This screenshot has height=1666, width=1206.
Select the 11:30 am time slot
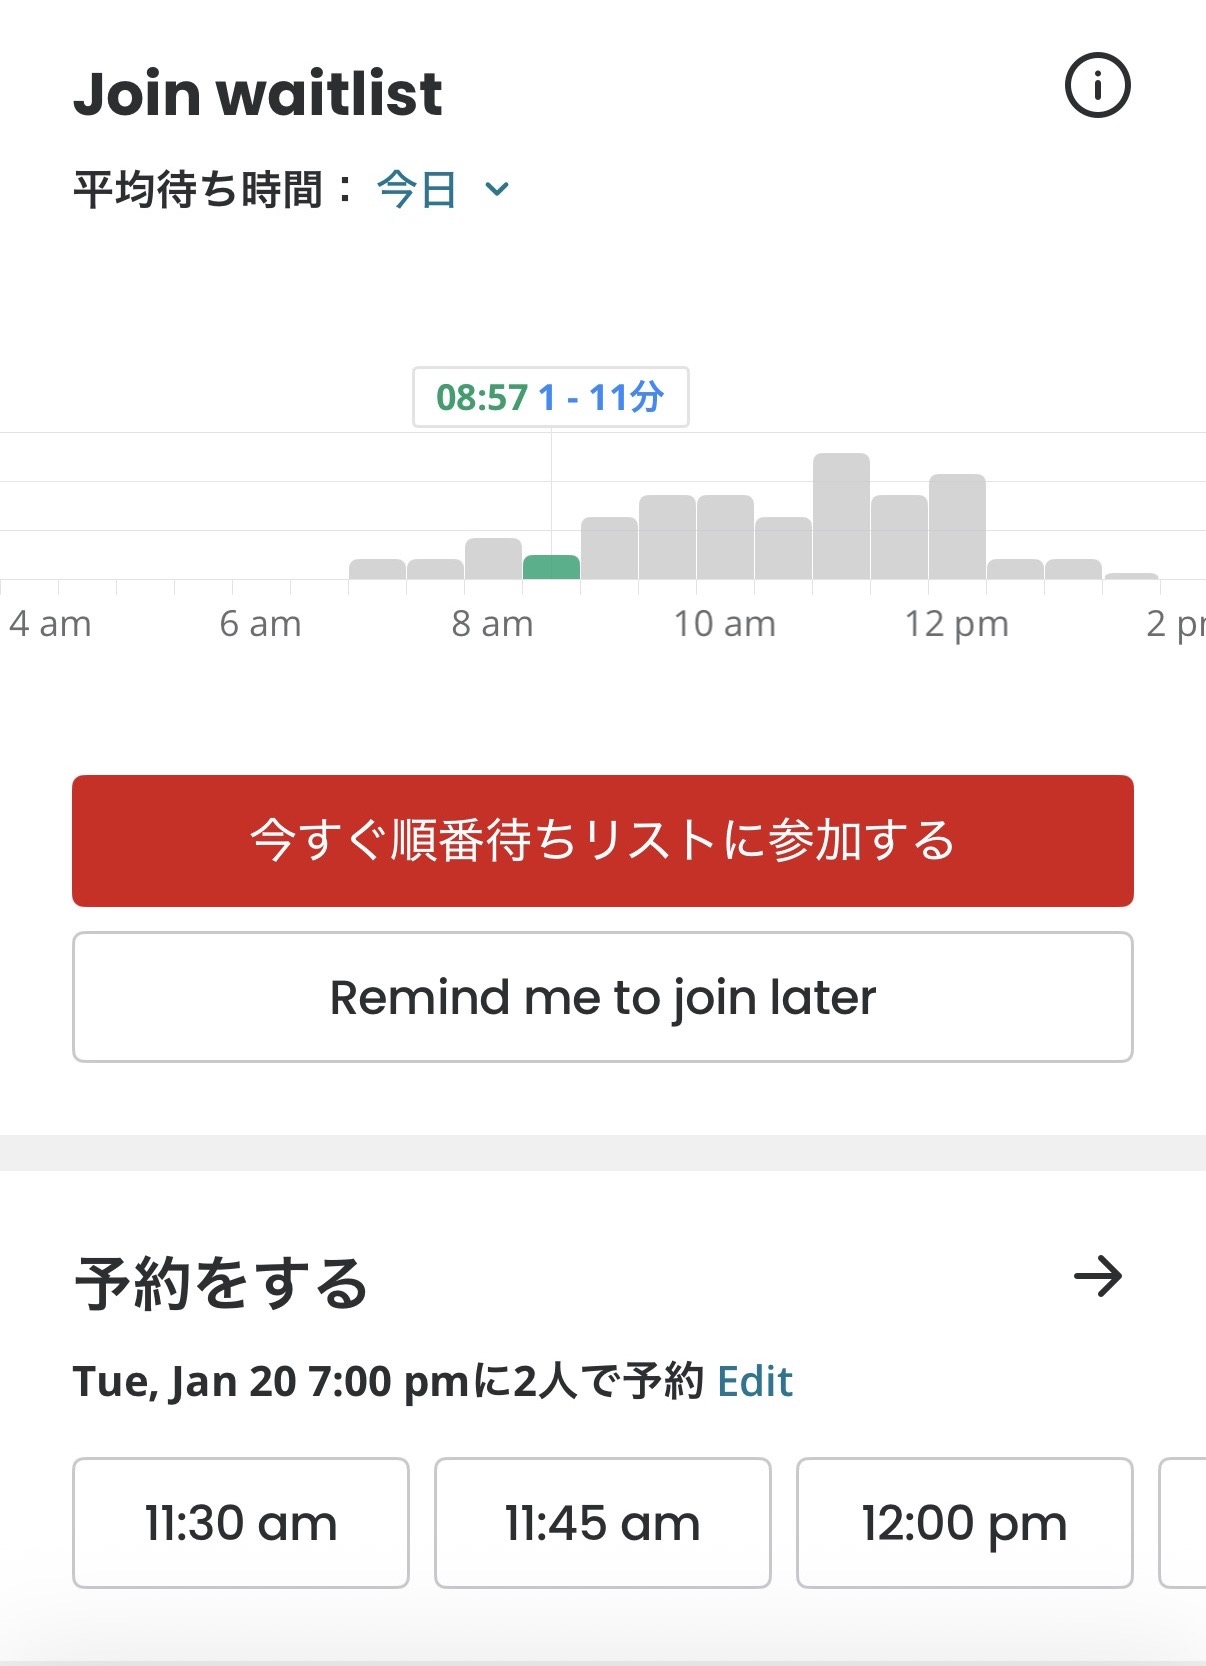241,1523
